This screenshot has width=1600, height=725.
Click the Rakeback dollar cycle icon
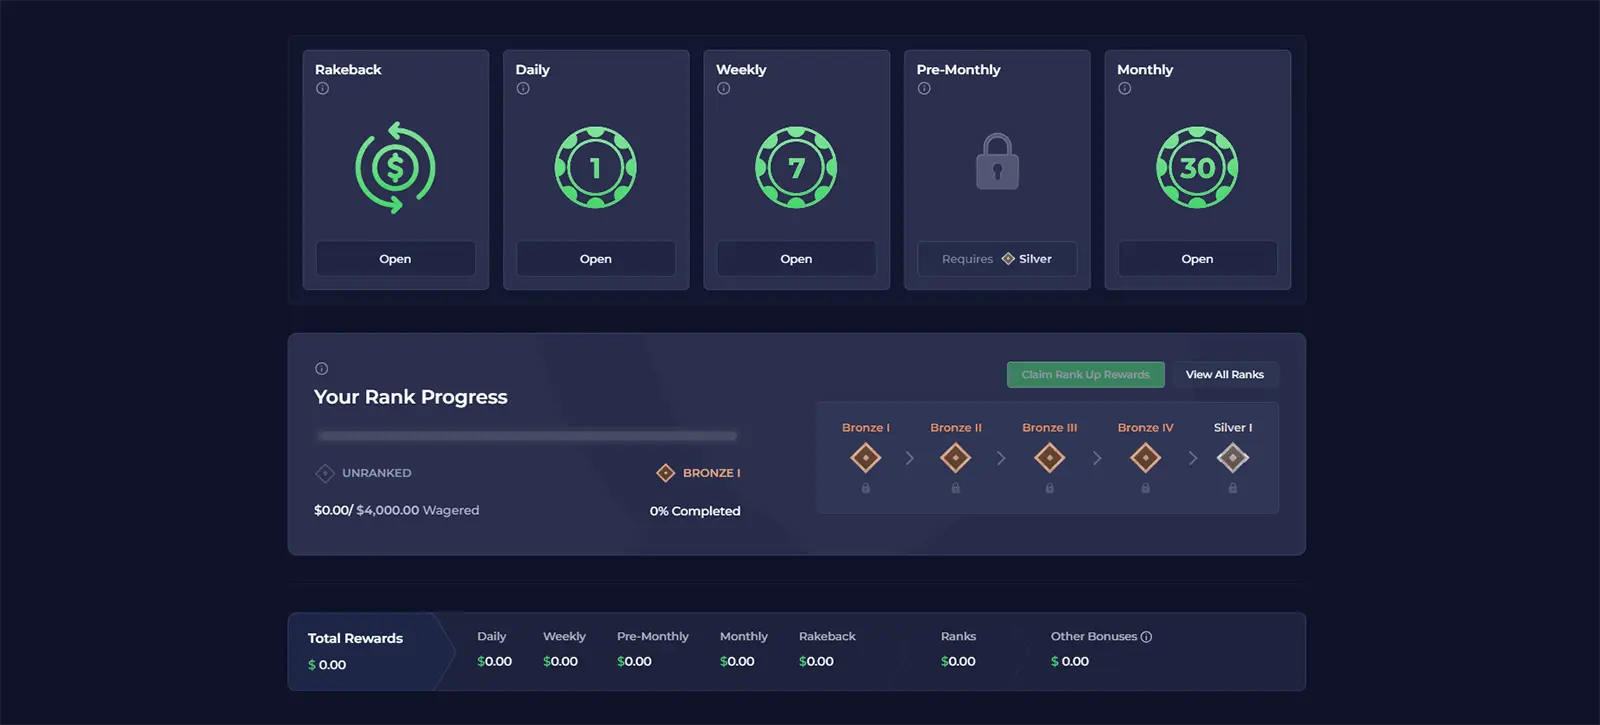[395, 167]
